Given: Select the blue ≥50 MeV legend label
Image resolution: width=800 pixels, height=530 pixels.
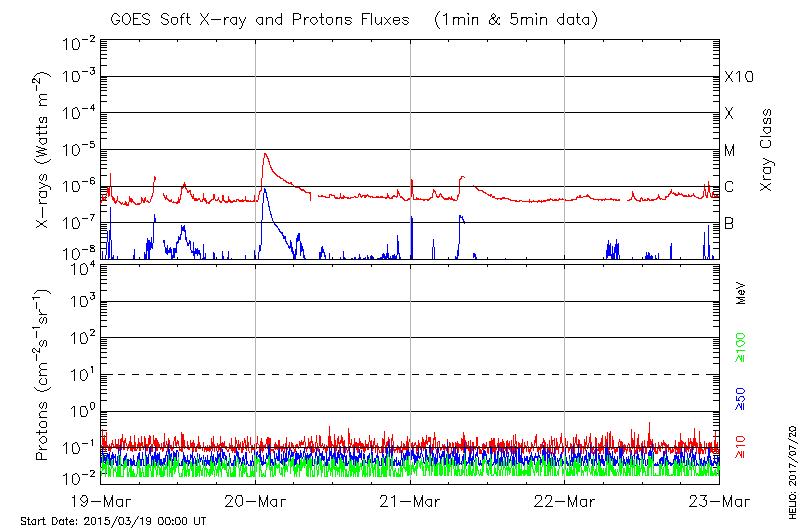Looking at the screenshot, I should [x=741, y=397].
